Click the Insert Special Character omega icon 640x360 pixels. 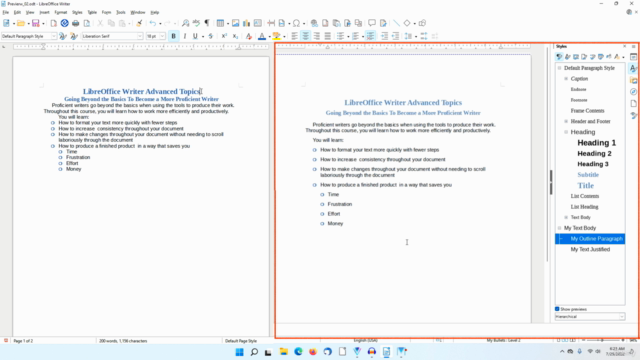296,23
